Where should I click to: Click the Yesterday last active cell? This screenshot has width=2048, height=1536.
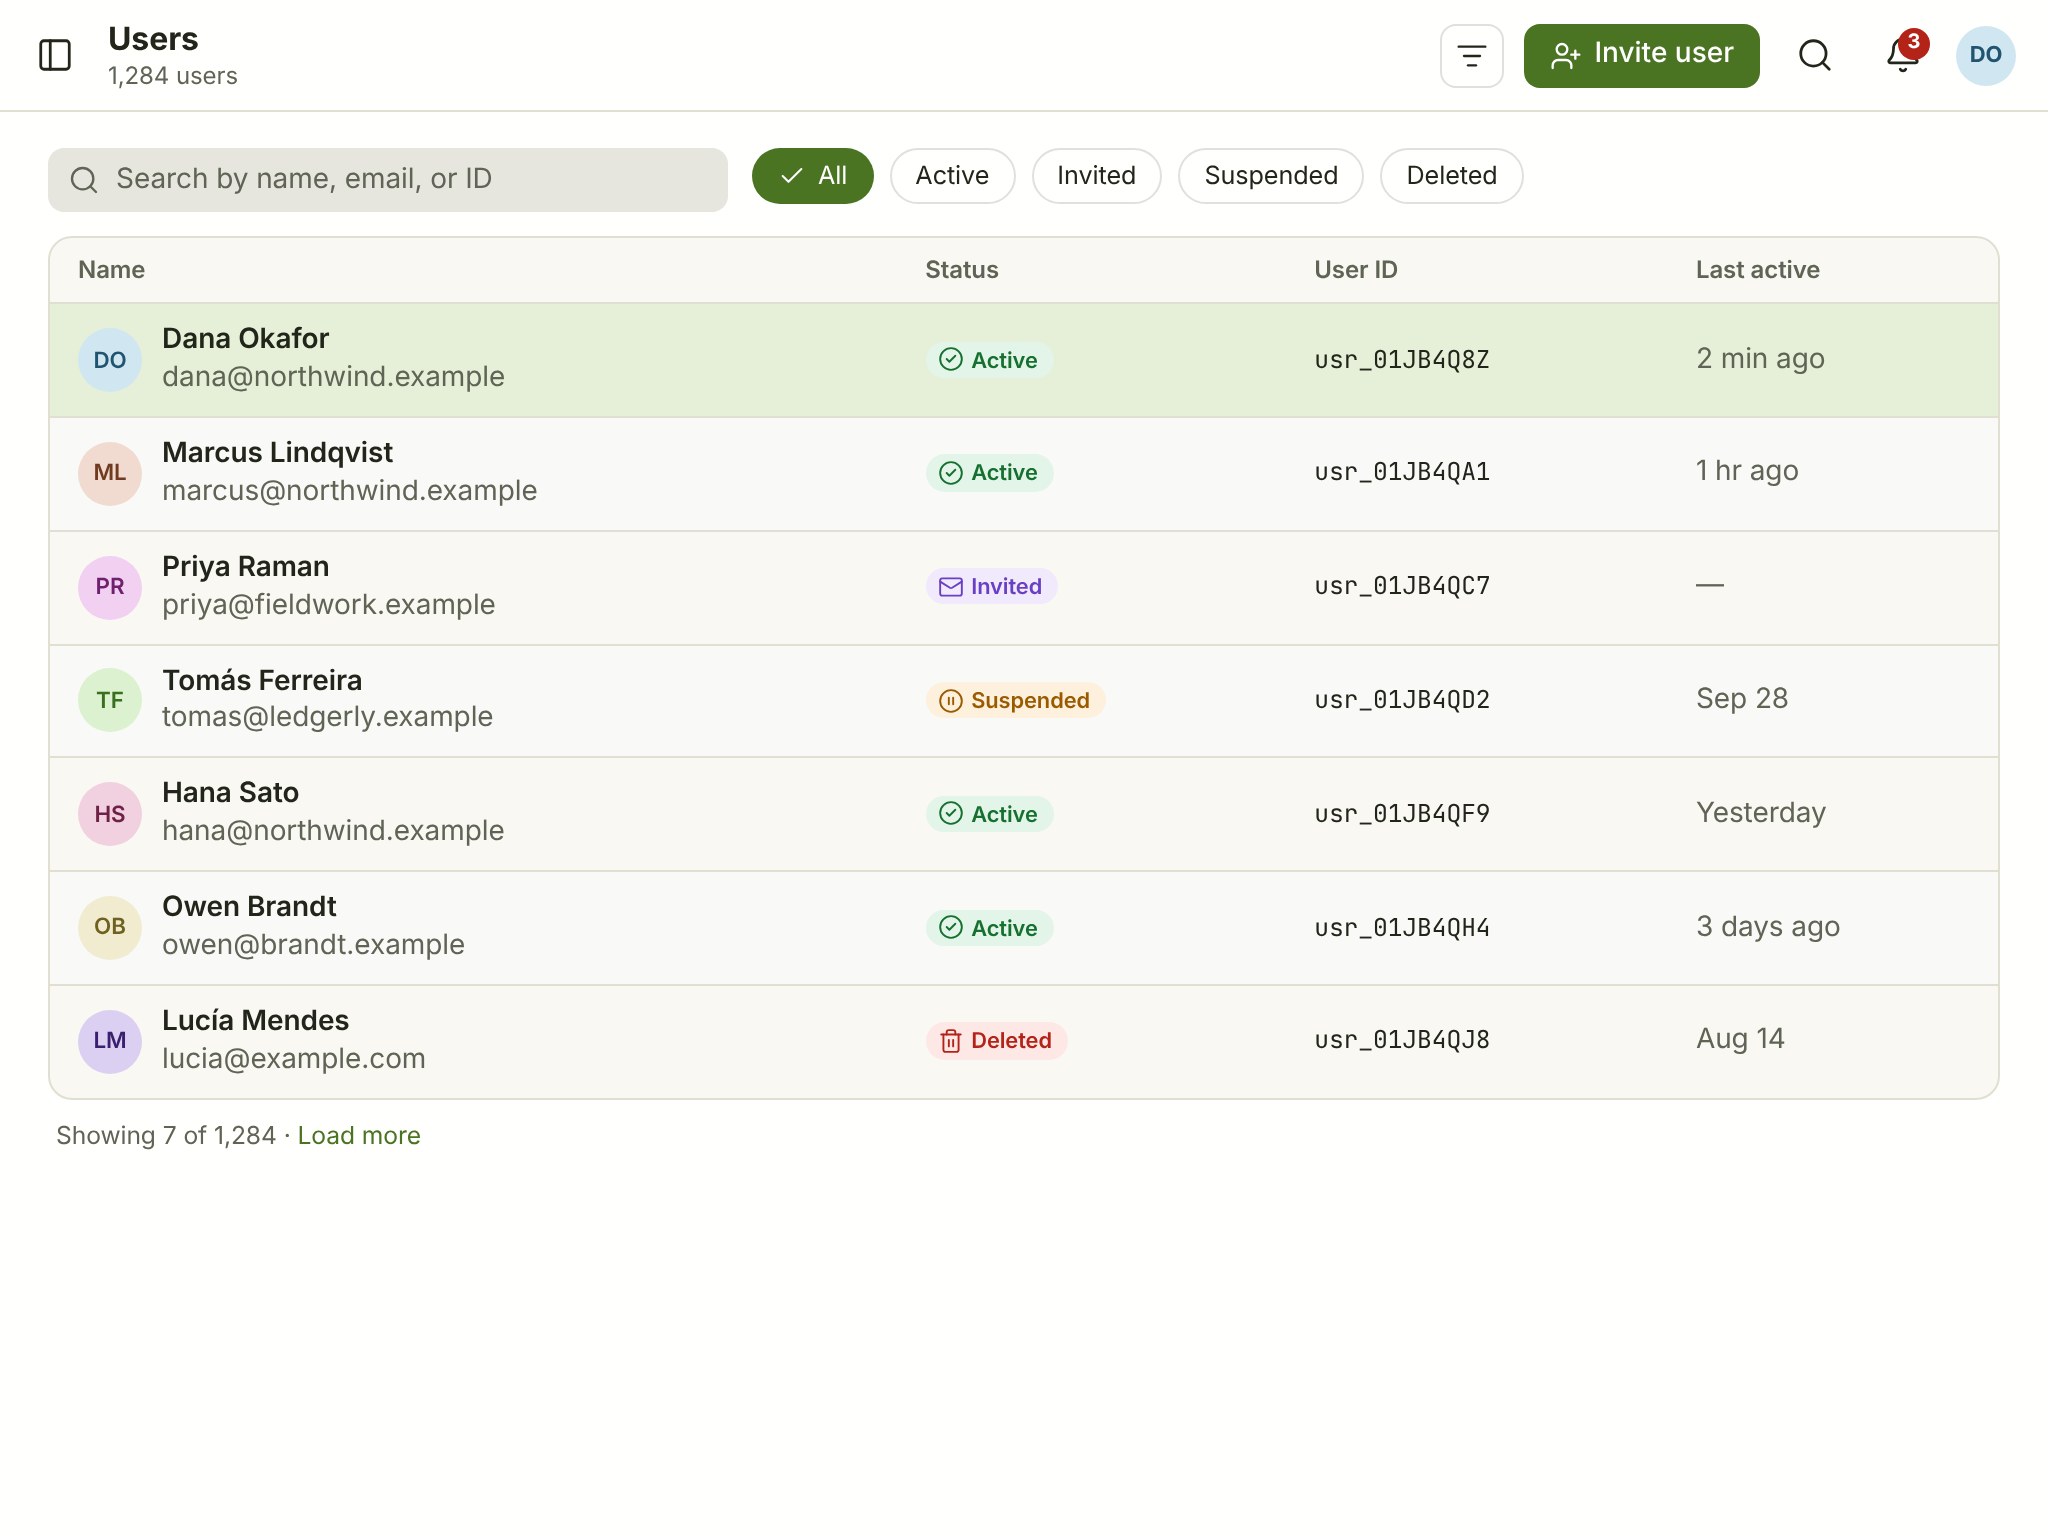click(1761, 813)
